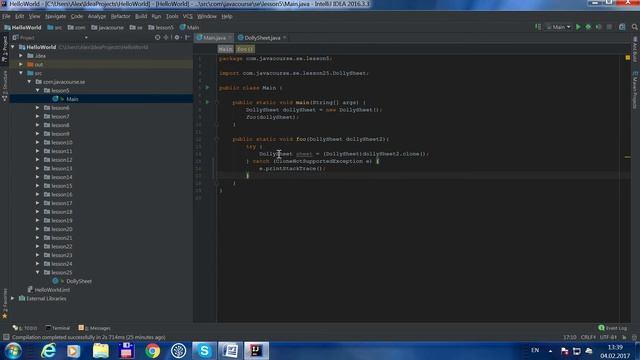Open Favorites side tool window with star

pos(4,304)
